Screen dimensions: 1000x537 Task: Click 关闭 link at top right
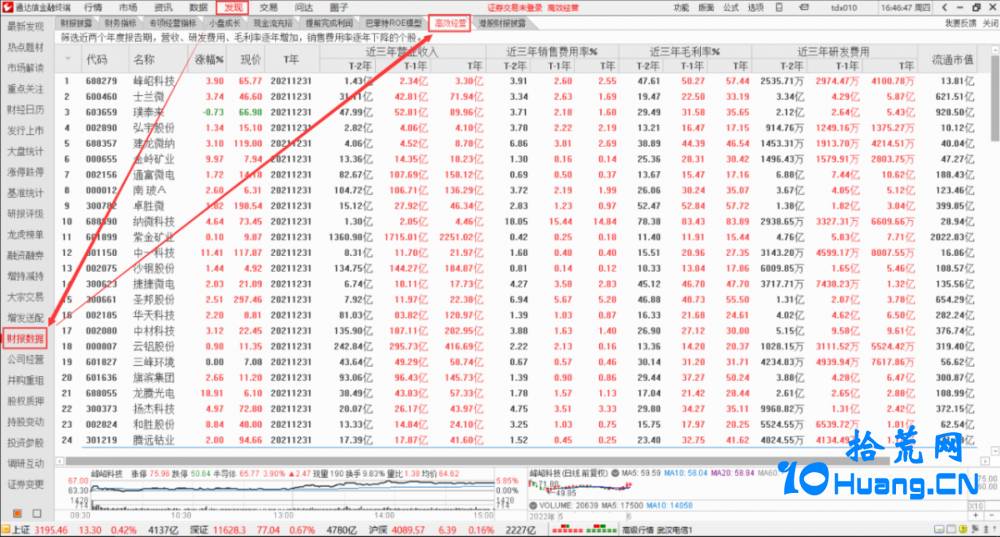[x=990, y=24]
